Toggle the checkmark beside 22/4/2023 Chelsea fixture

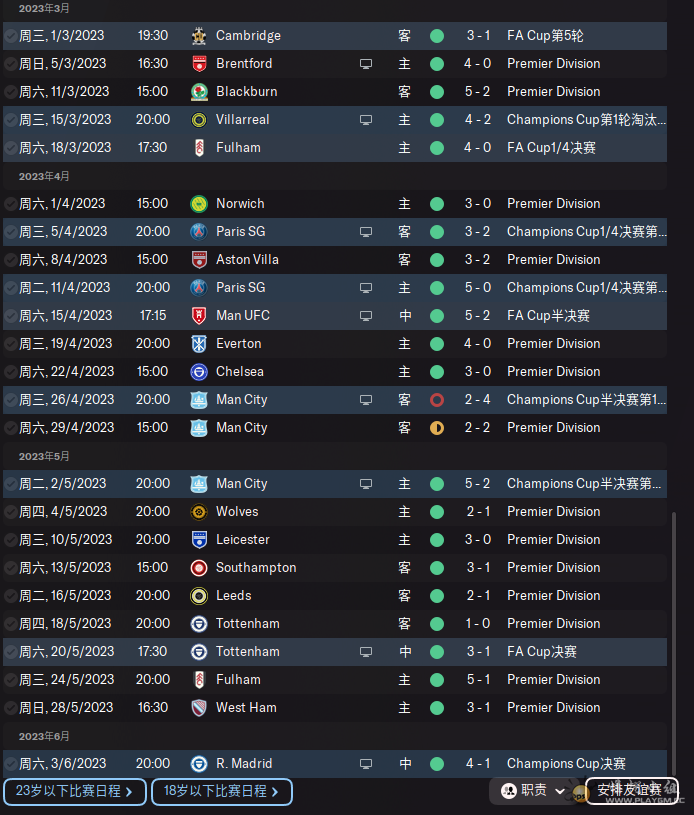pyautogui.click(x=10, y=372)
